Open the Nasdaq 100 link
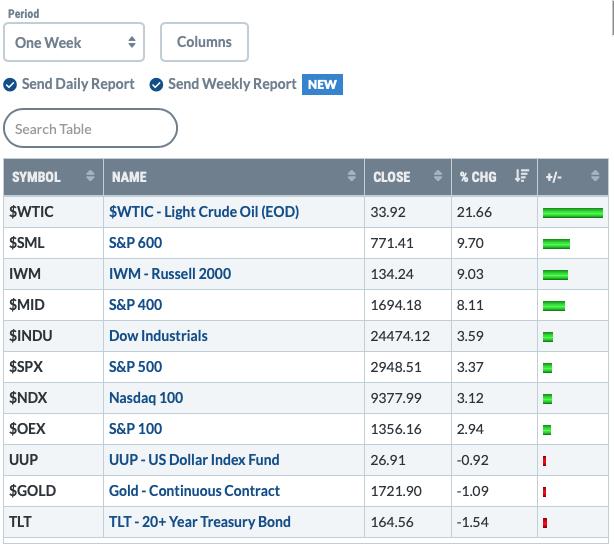The width and height of the screenshot is (614, 547). (x=146, y=398)
